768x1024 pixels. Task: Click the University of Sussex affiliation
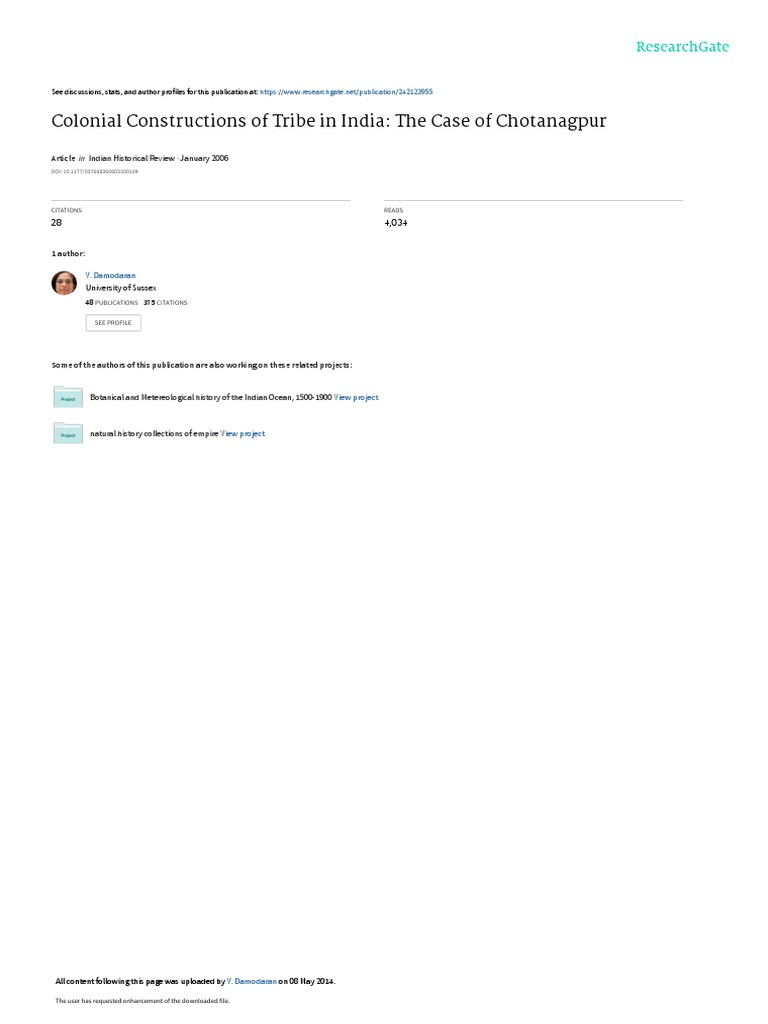[121, 288]
